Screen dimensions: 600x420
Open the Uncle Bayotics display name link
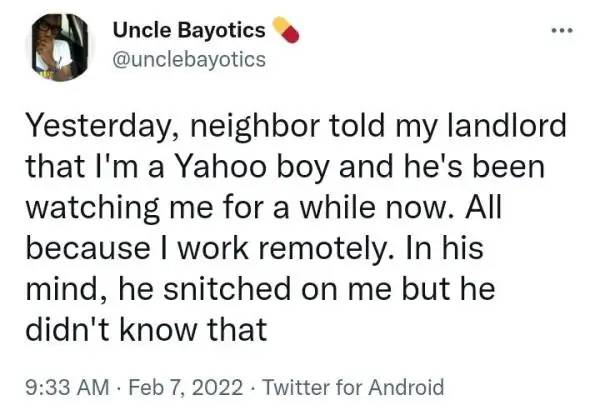[x=186, y=32]
